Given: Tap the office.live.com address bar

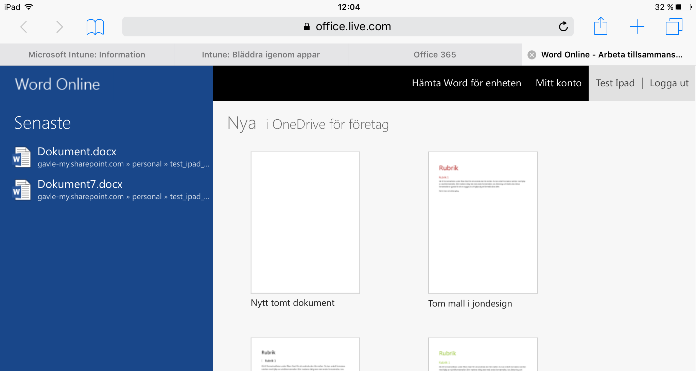Looking at the screenshot, I should pyautogui.click(x=348, y=27).
